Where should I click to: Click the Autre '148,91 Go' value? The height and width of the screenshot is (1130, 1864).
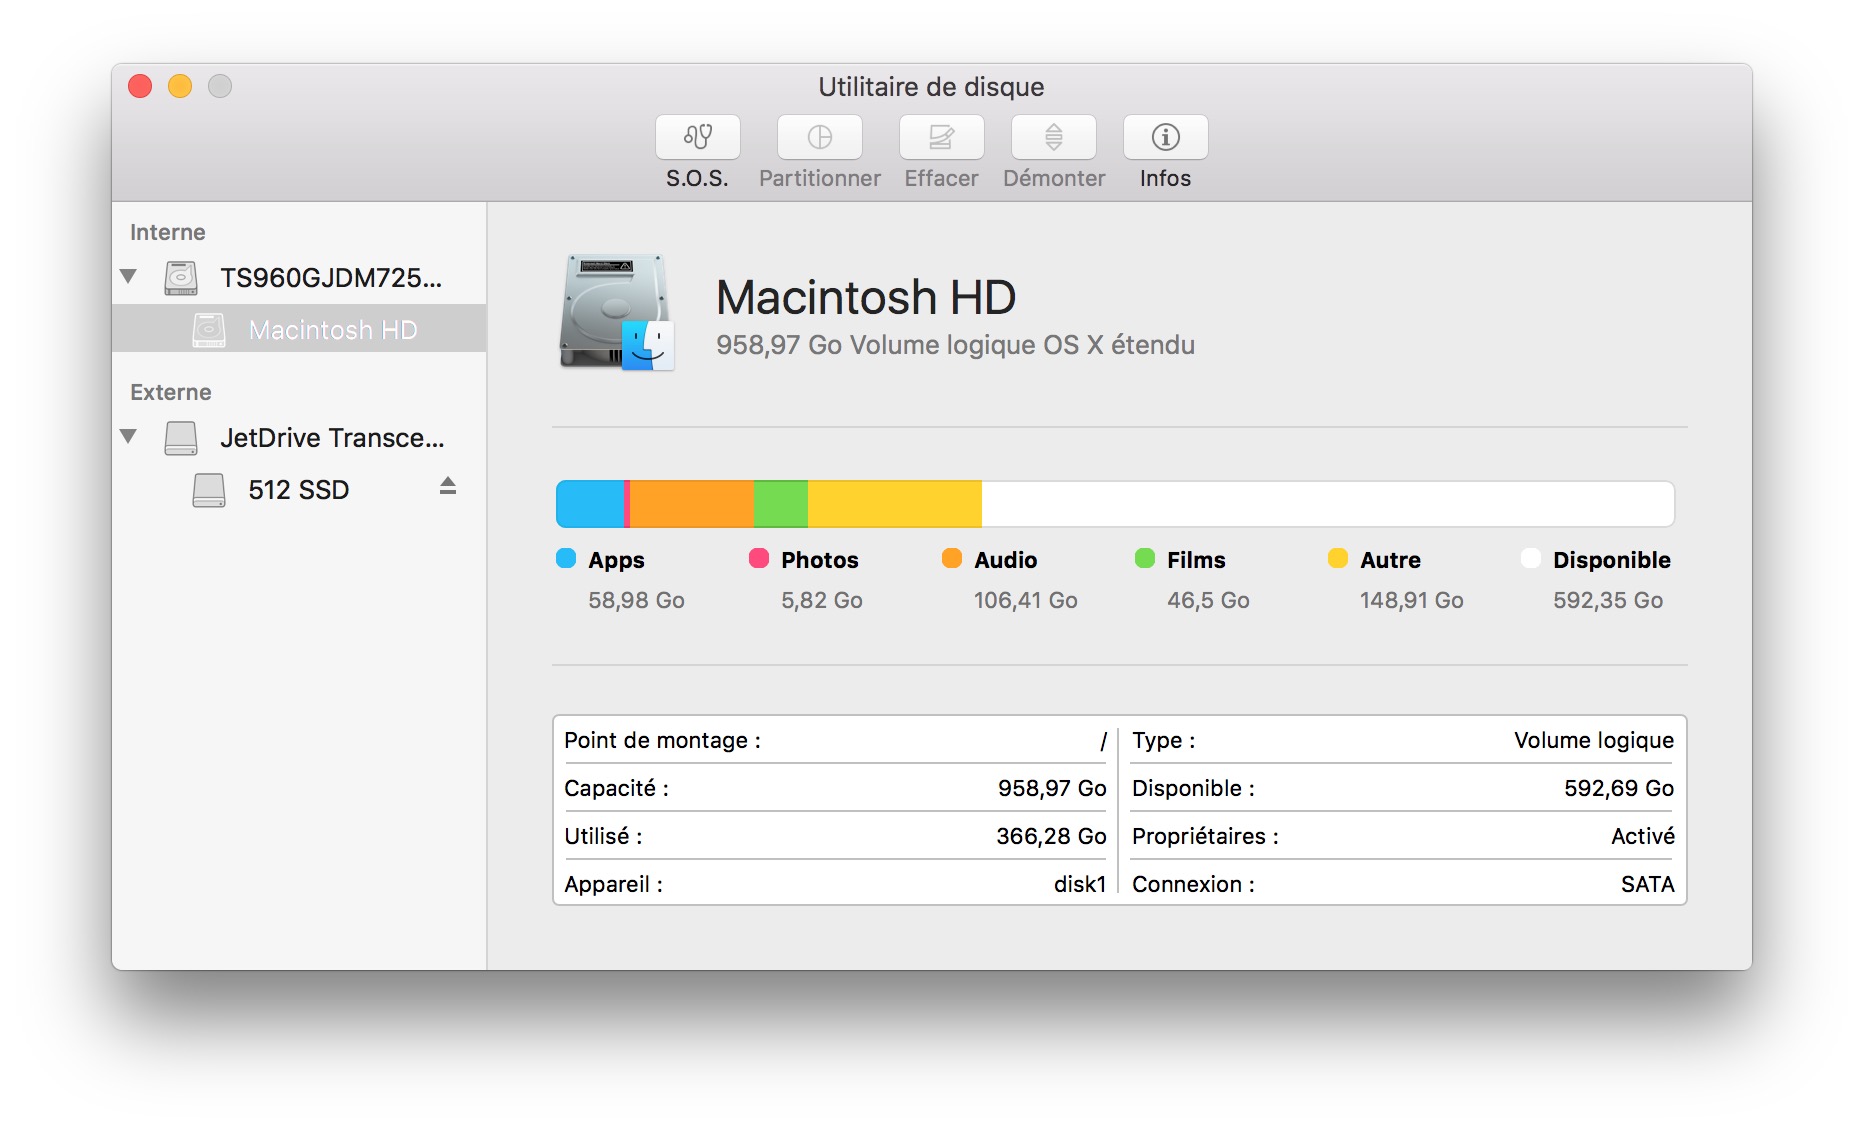tap(1411, 600)
